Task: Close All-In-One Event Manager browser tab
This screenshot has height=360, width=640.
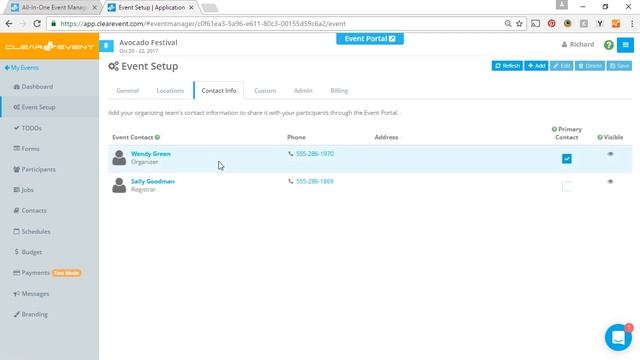Action: pos(94,7)
